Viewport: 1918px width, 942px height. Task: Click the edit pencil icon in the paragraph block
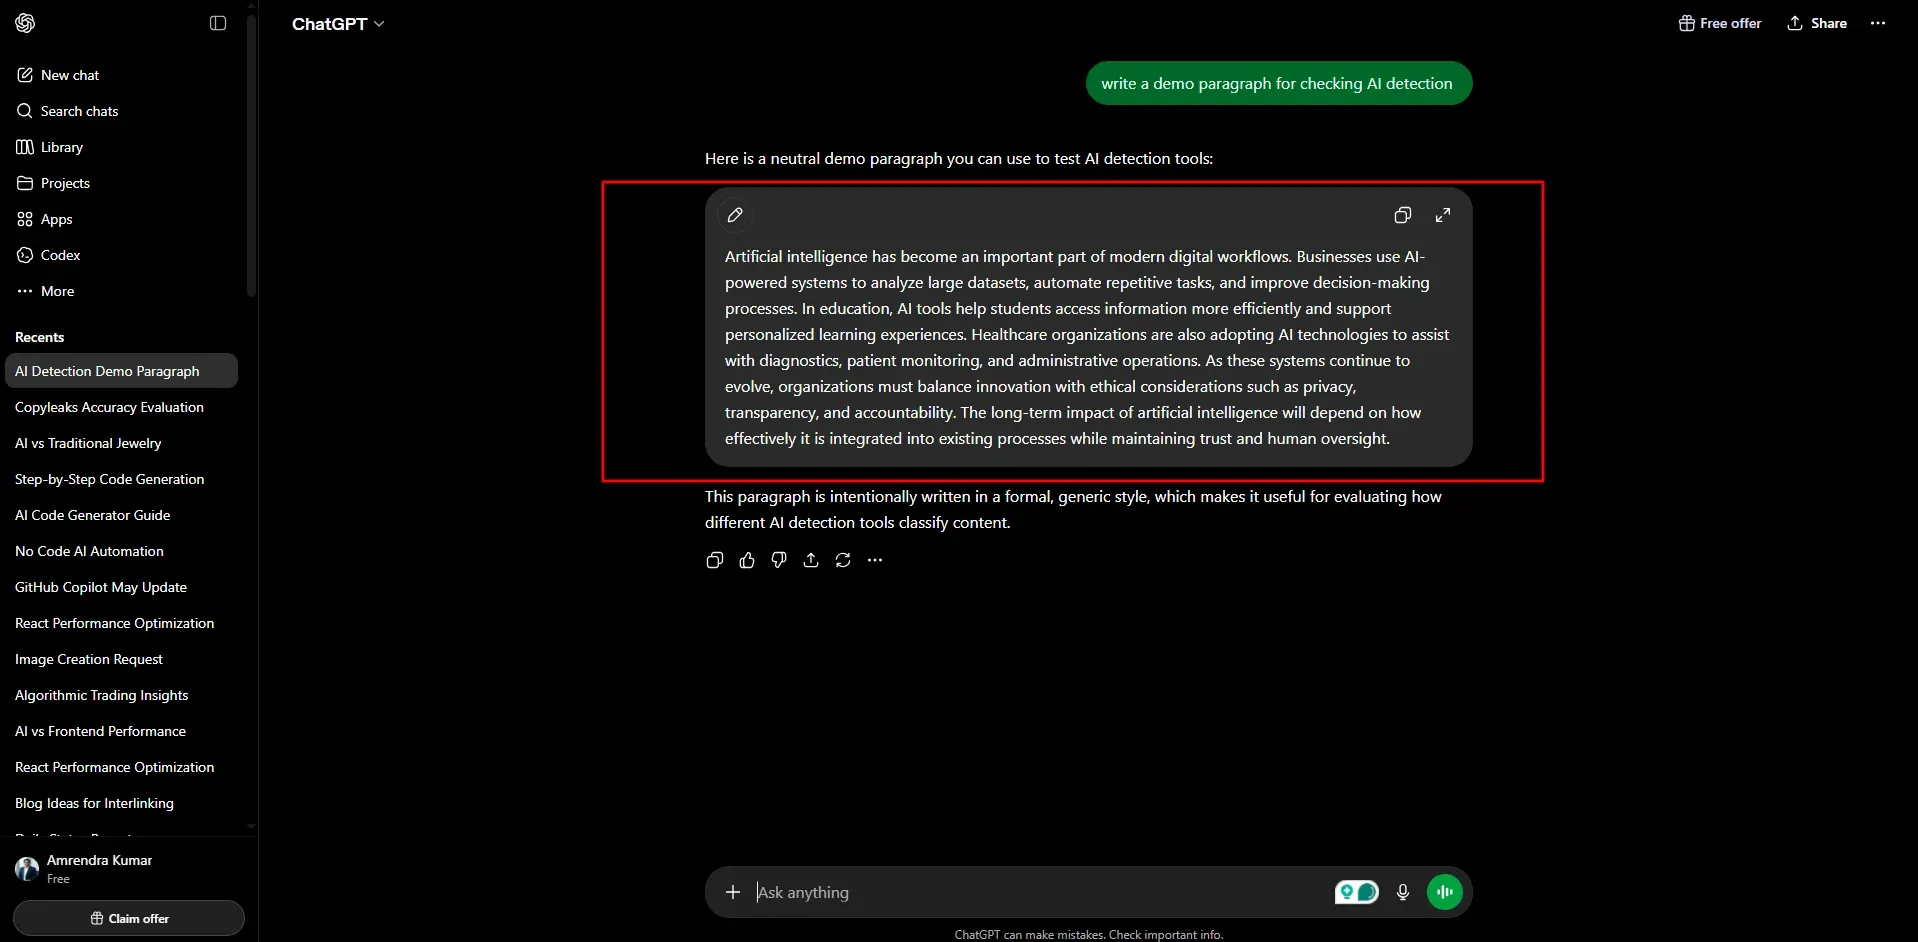pyautogui.click(x=735, y=215)
